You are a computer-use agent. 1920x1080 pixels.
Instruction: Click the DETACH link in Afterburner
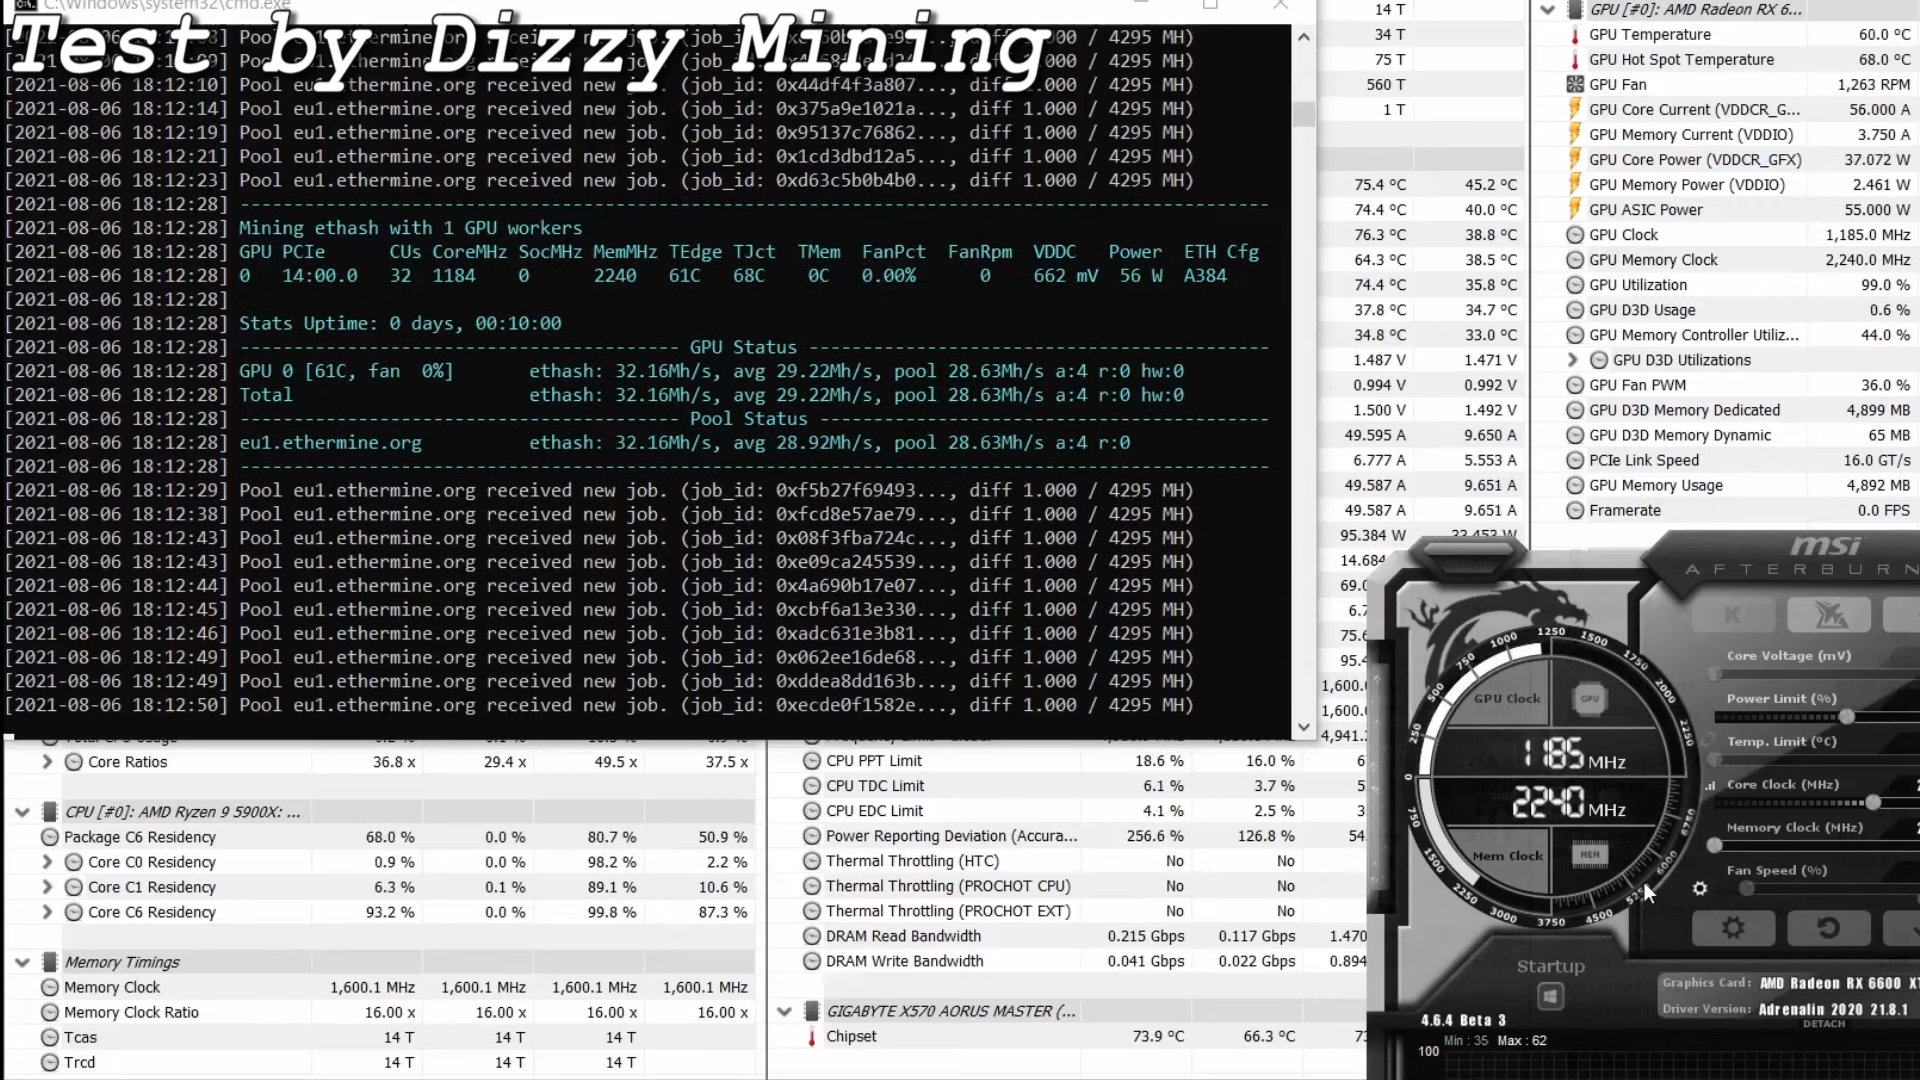click(x=1823, y=1024)
